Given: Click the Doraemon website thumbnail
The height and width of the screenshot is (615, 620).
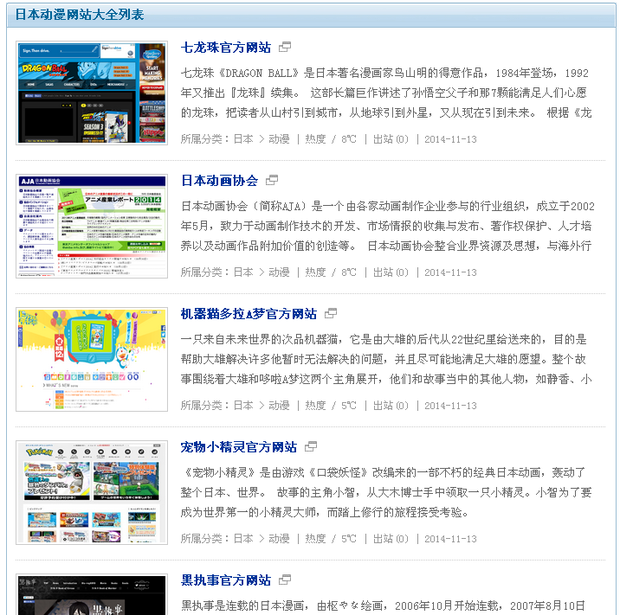Looking at the screenshot, I should click(92, 360).
